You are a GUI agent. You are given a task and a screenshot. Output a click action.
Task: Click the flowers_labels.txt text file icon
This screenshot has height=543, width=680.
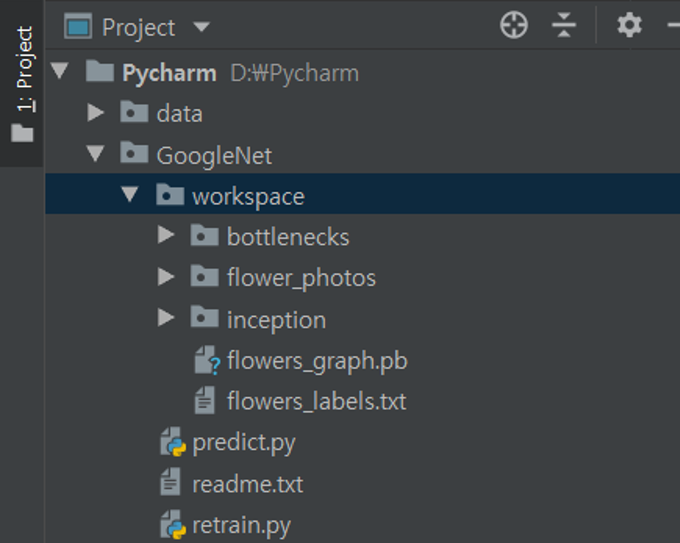pyautogui.click(x=204, y=400)
